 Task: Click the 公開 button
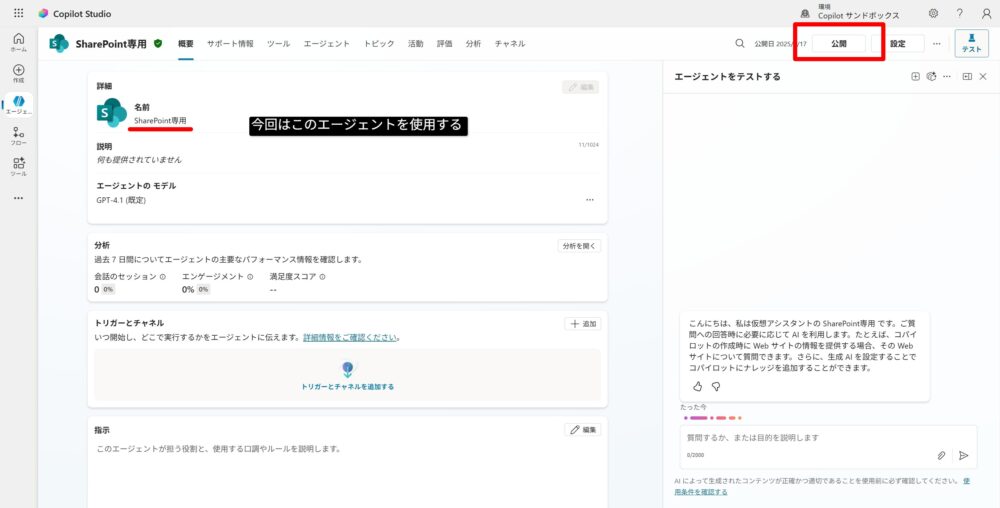pyautogui.click(x=838, y=44)
